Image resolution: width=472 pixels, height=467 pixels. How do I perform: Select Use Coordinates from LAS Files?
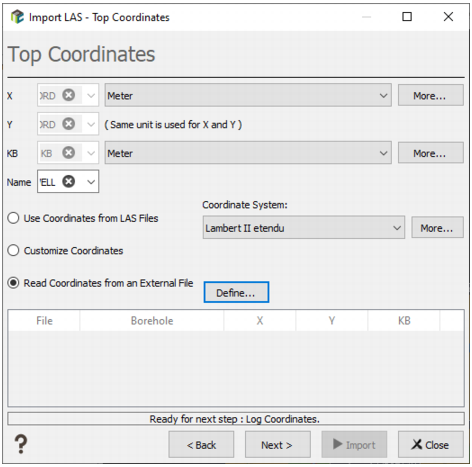(82, 218)
